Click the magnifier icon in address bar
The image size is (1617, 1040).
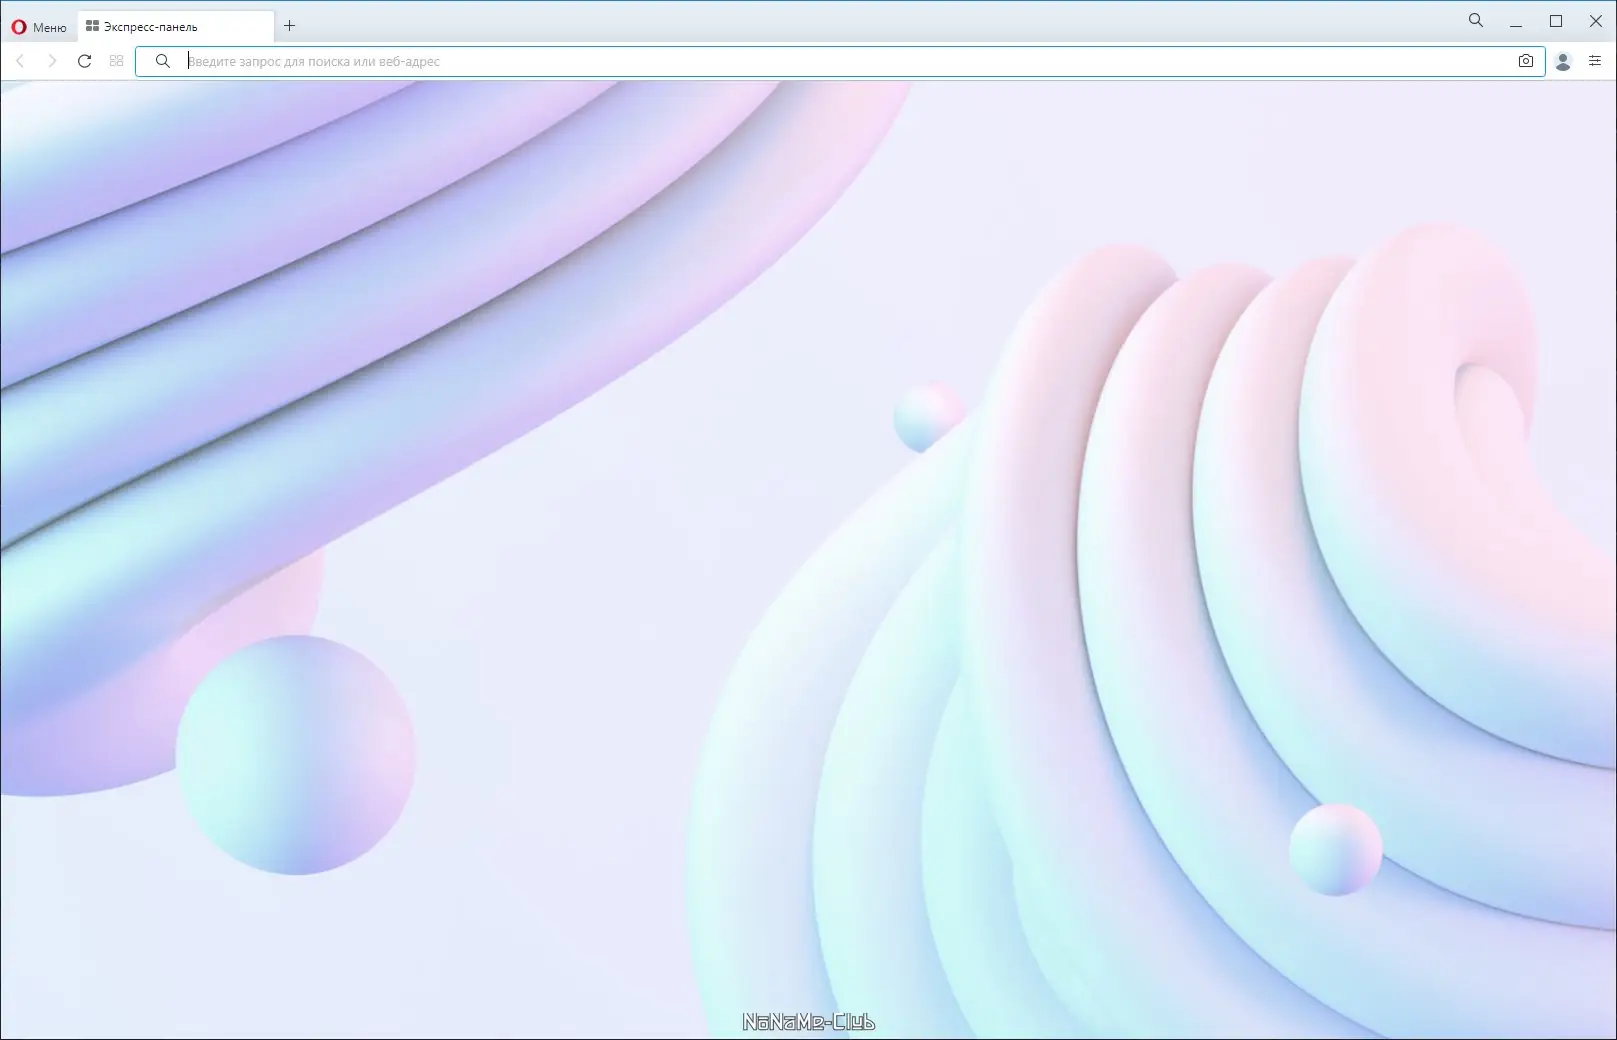pyautogui.click(x=163, y=61)
